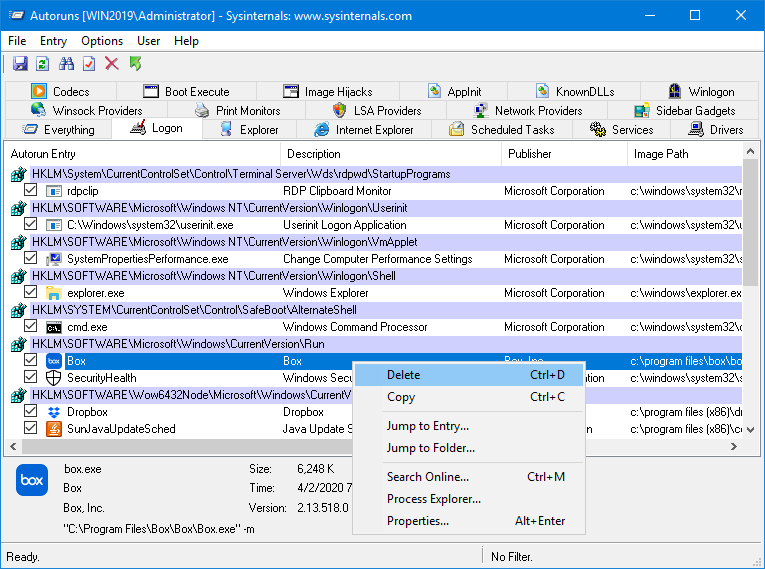This screenshot has height=569, width=765.
Task: Click the Refresh toolbar icon
Action: (x=42, y=63)
